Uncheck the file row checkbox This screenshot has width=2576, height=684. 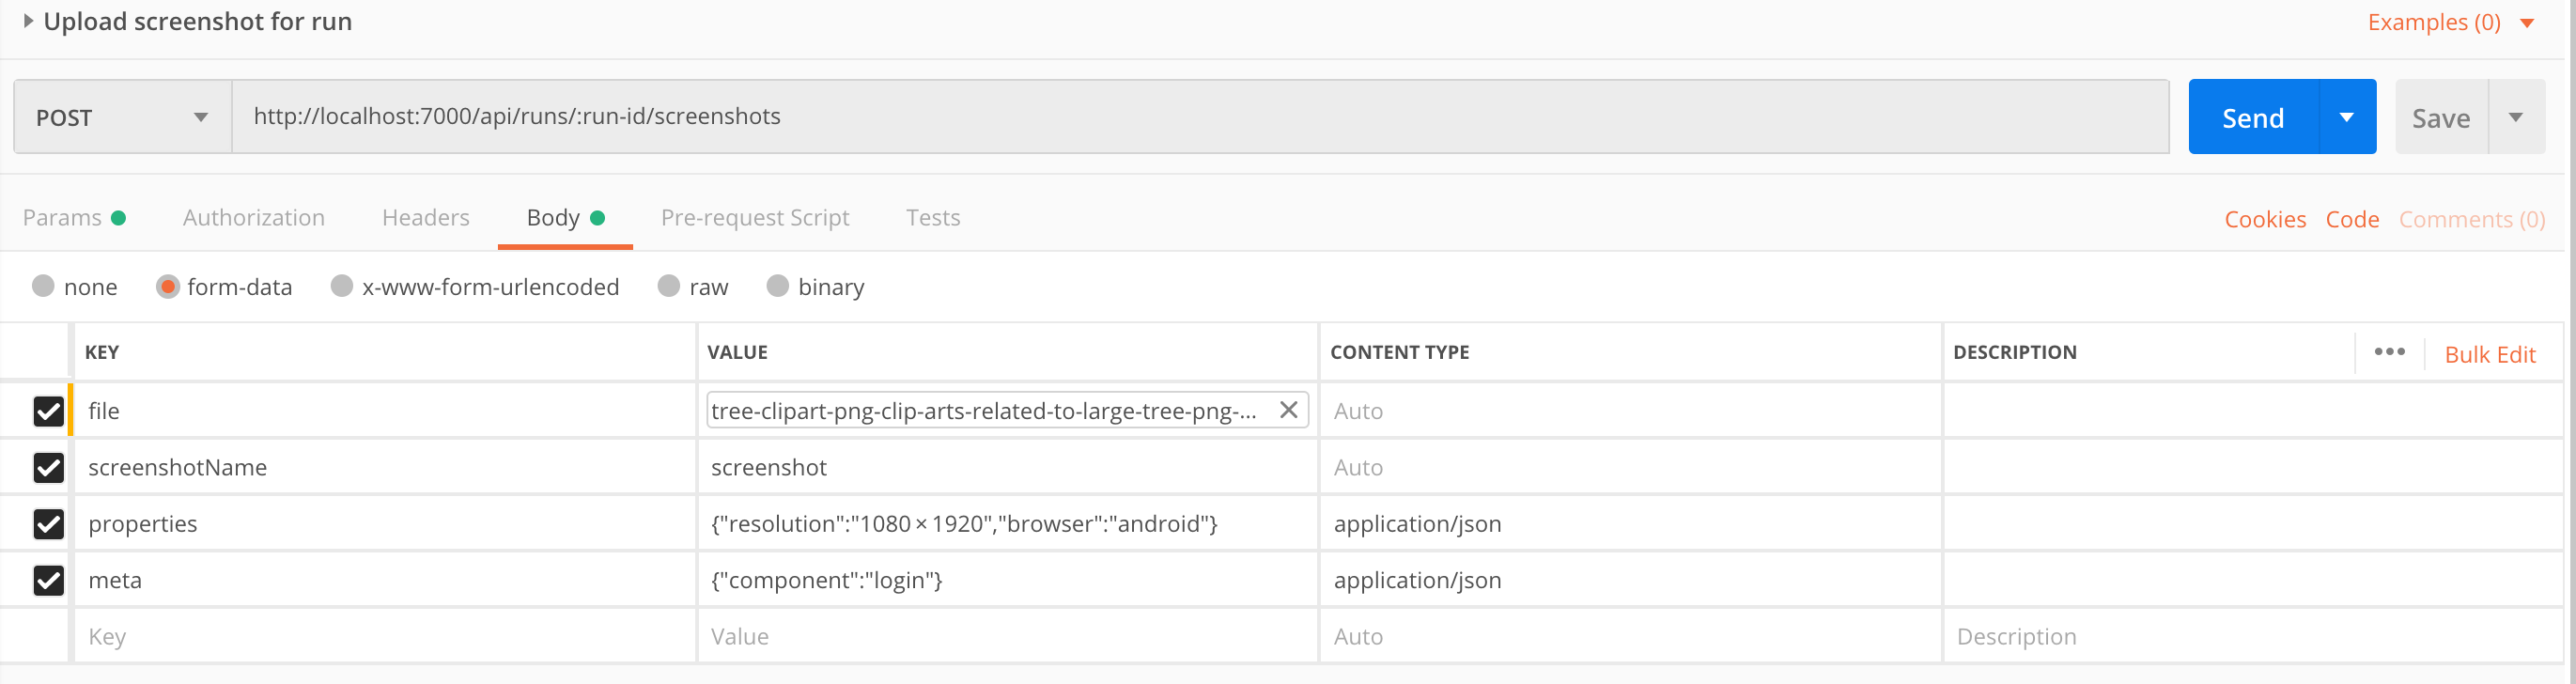49,411
